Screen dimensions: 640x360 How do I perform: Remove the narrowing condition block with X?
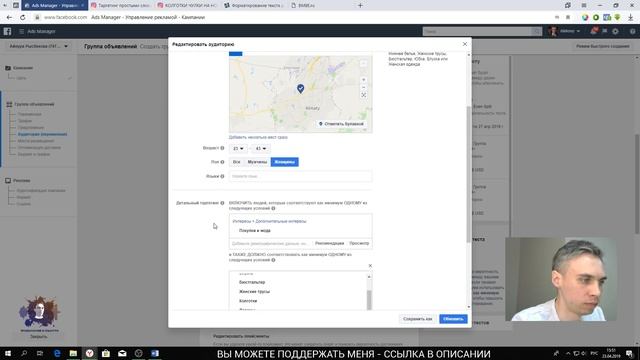(x=370, y=266)
